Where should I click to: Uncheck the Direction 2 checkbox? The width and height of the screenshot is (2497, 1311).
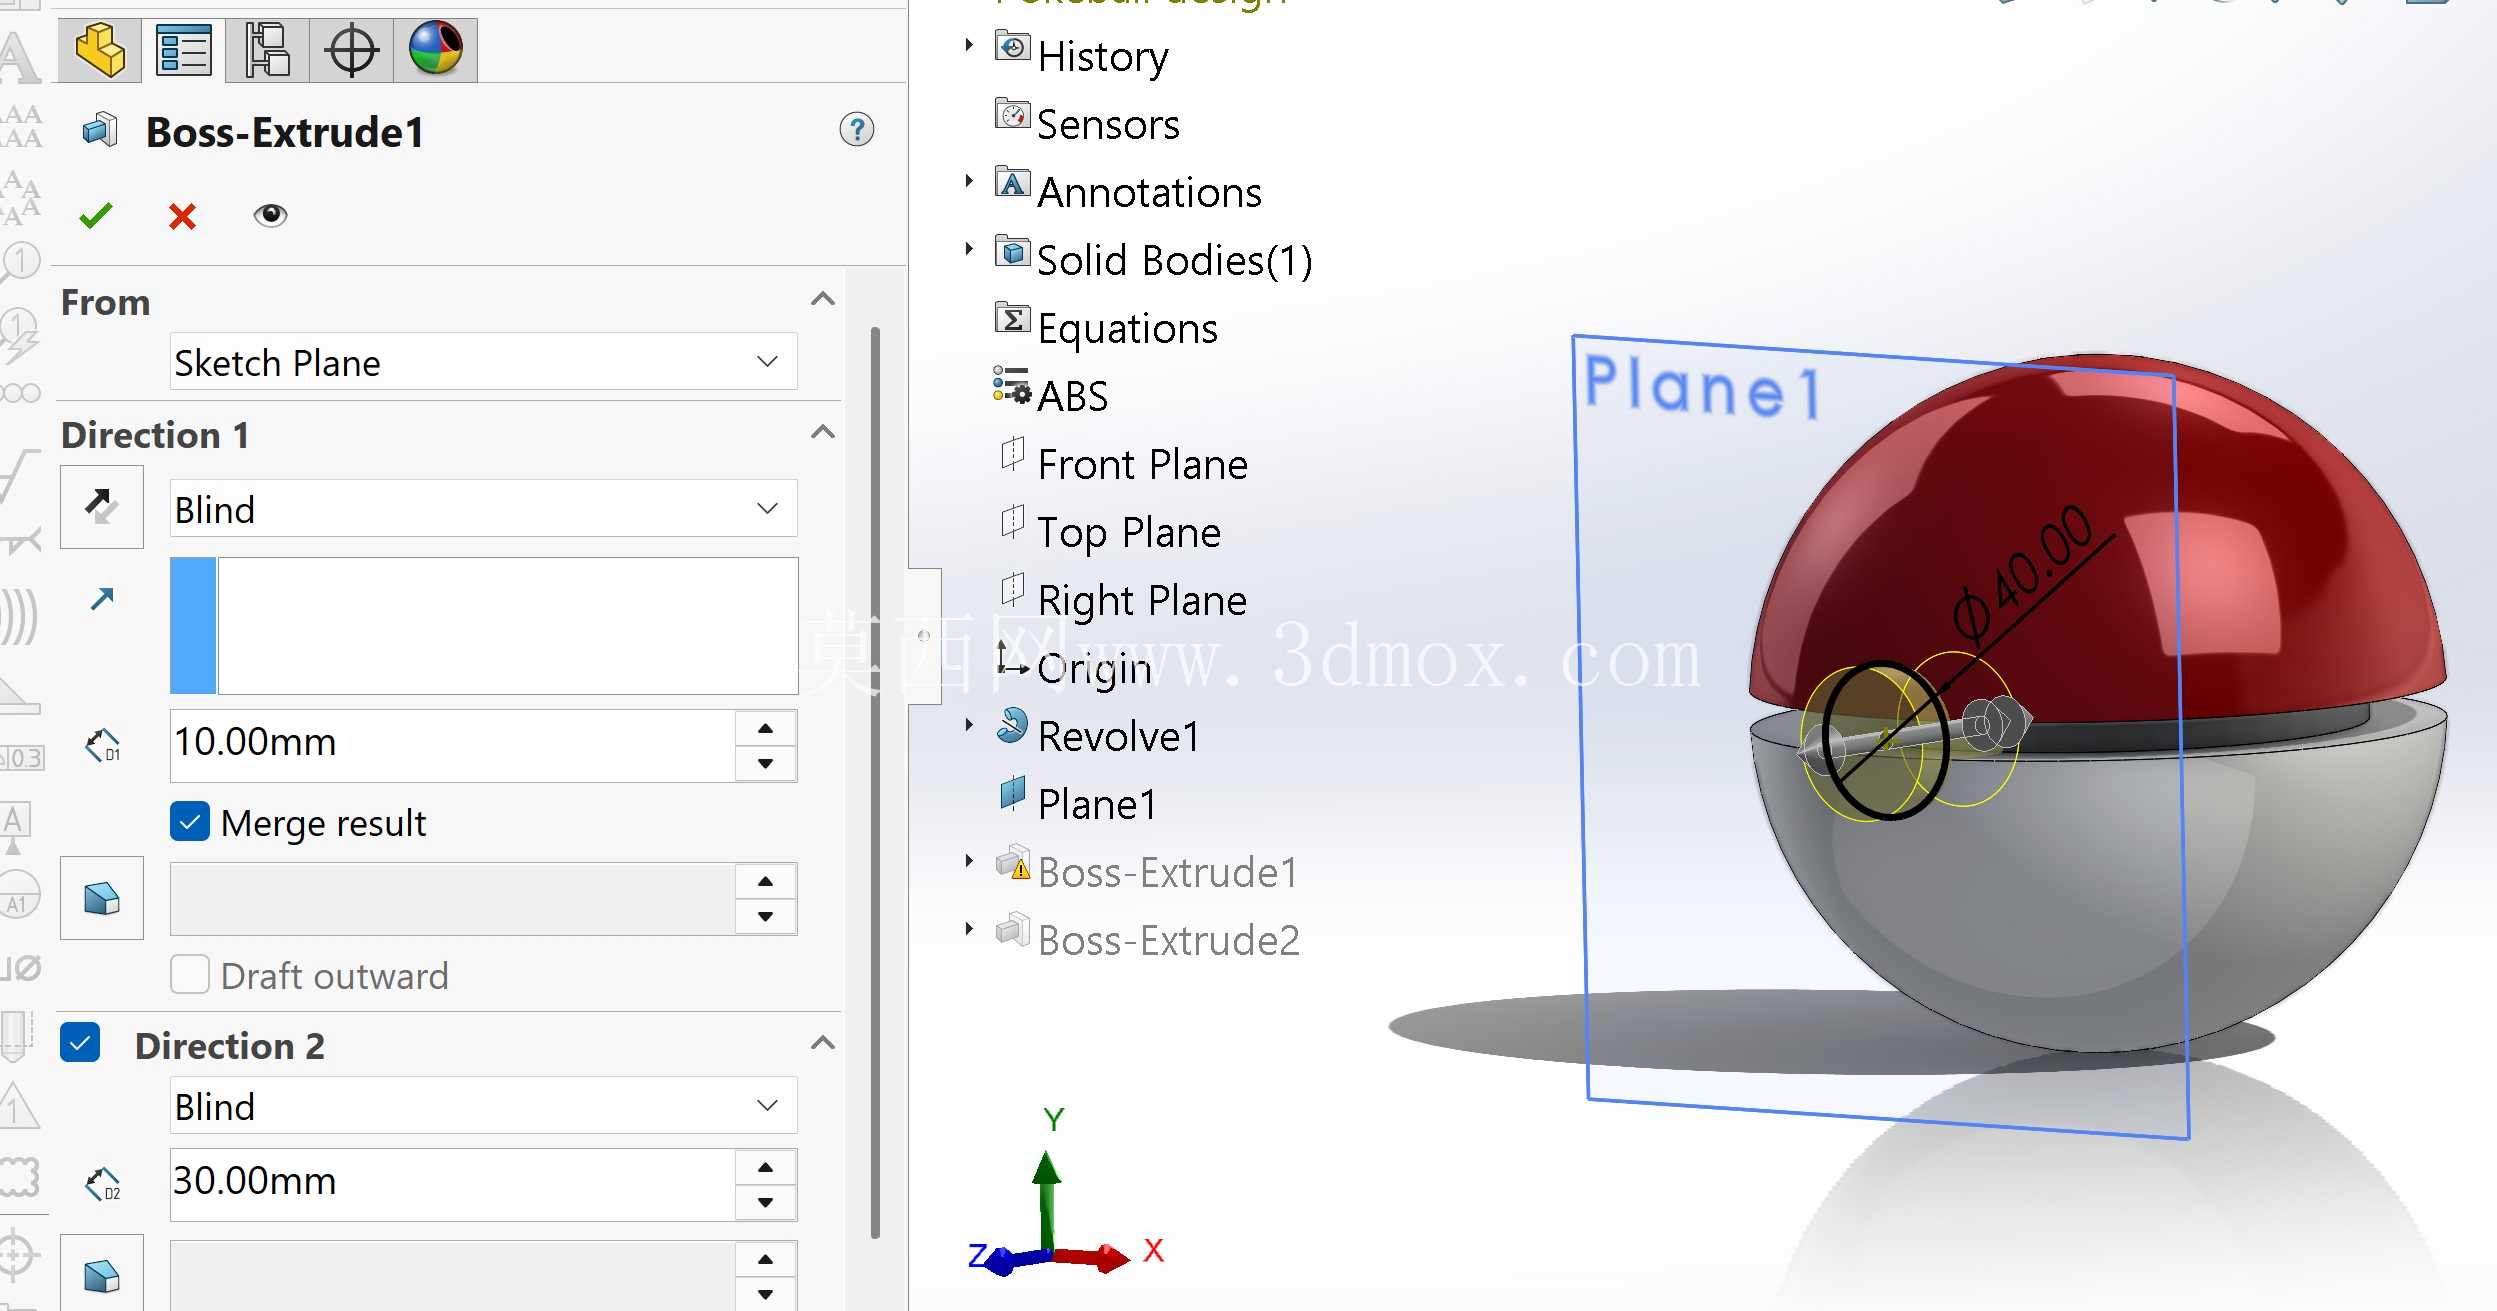pos(80,1042)
